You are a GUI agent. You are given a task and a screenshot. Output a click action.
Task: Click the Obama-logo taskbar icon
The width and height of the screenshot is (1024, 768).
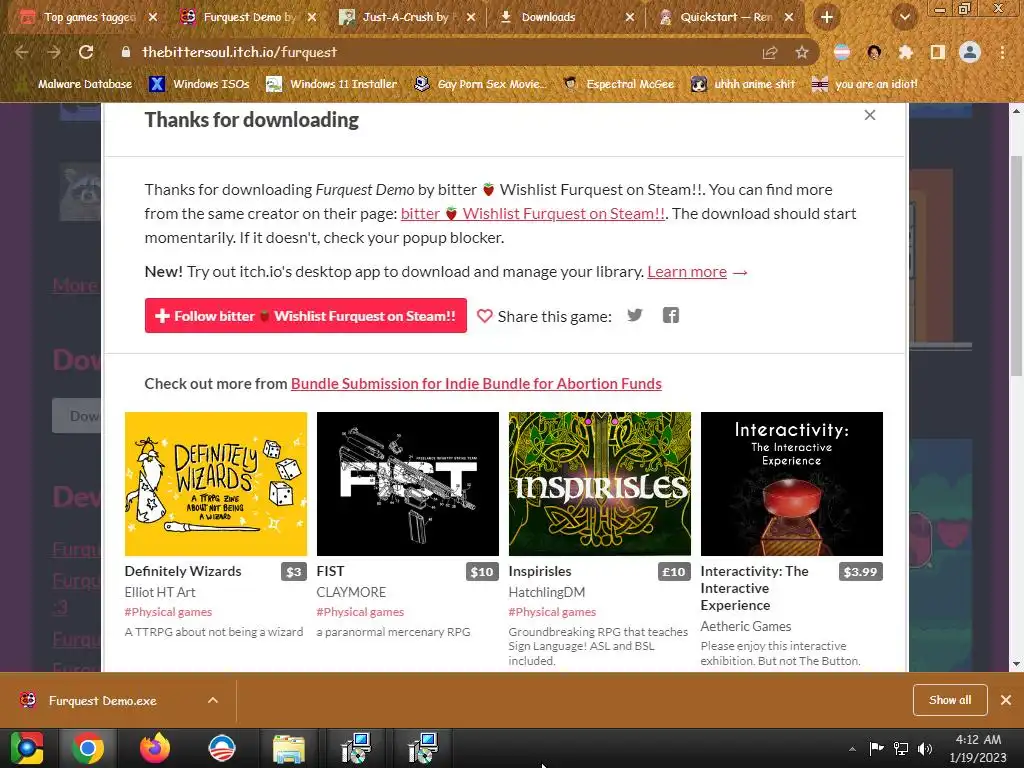coord(221,748)
